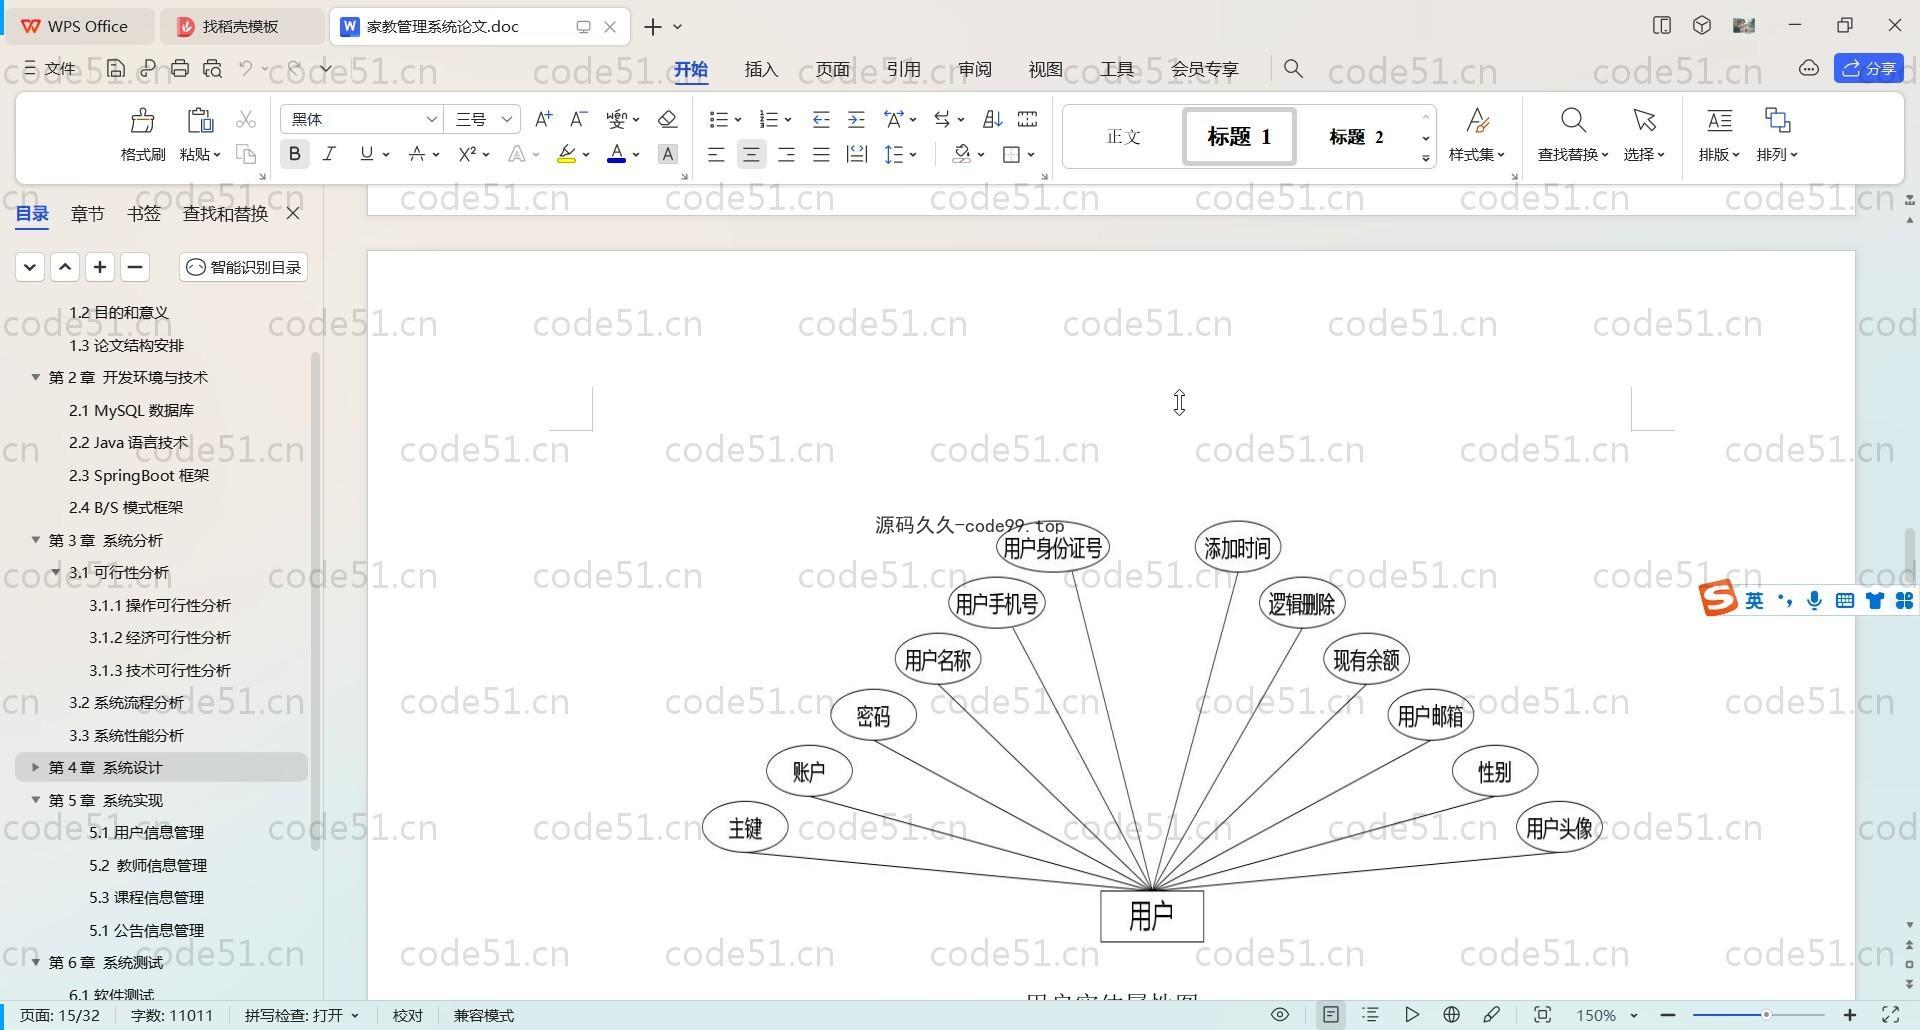Open Reading mode eye icon in status bar
This screenshot has width=1920, height=1030.
[1280, 1015]
